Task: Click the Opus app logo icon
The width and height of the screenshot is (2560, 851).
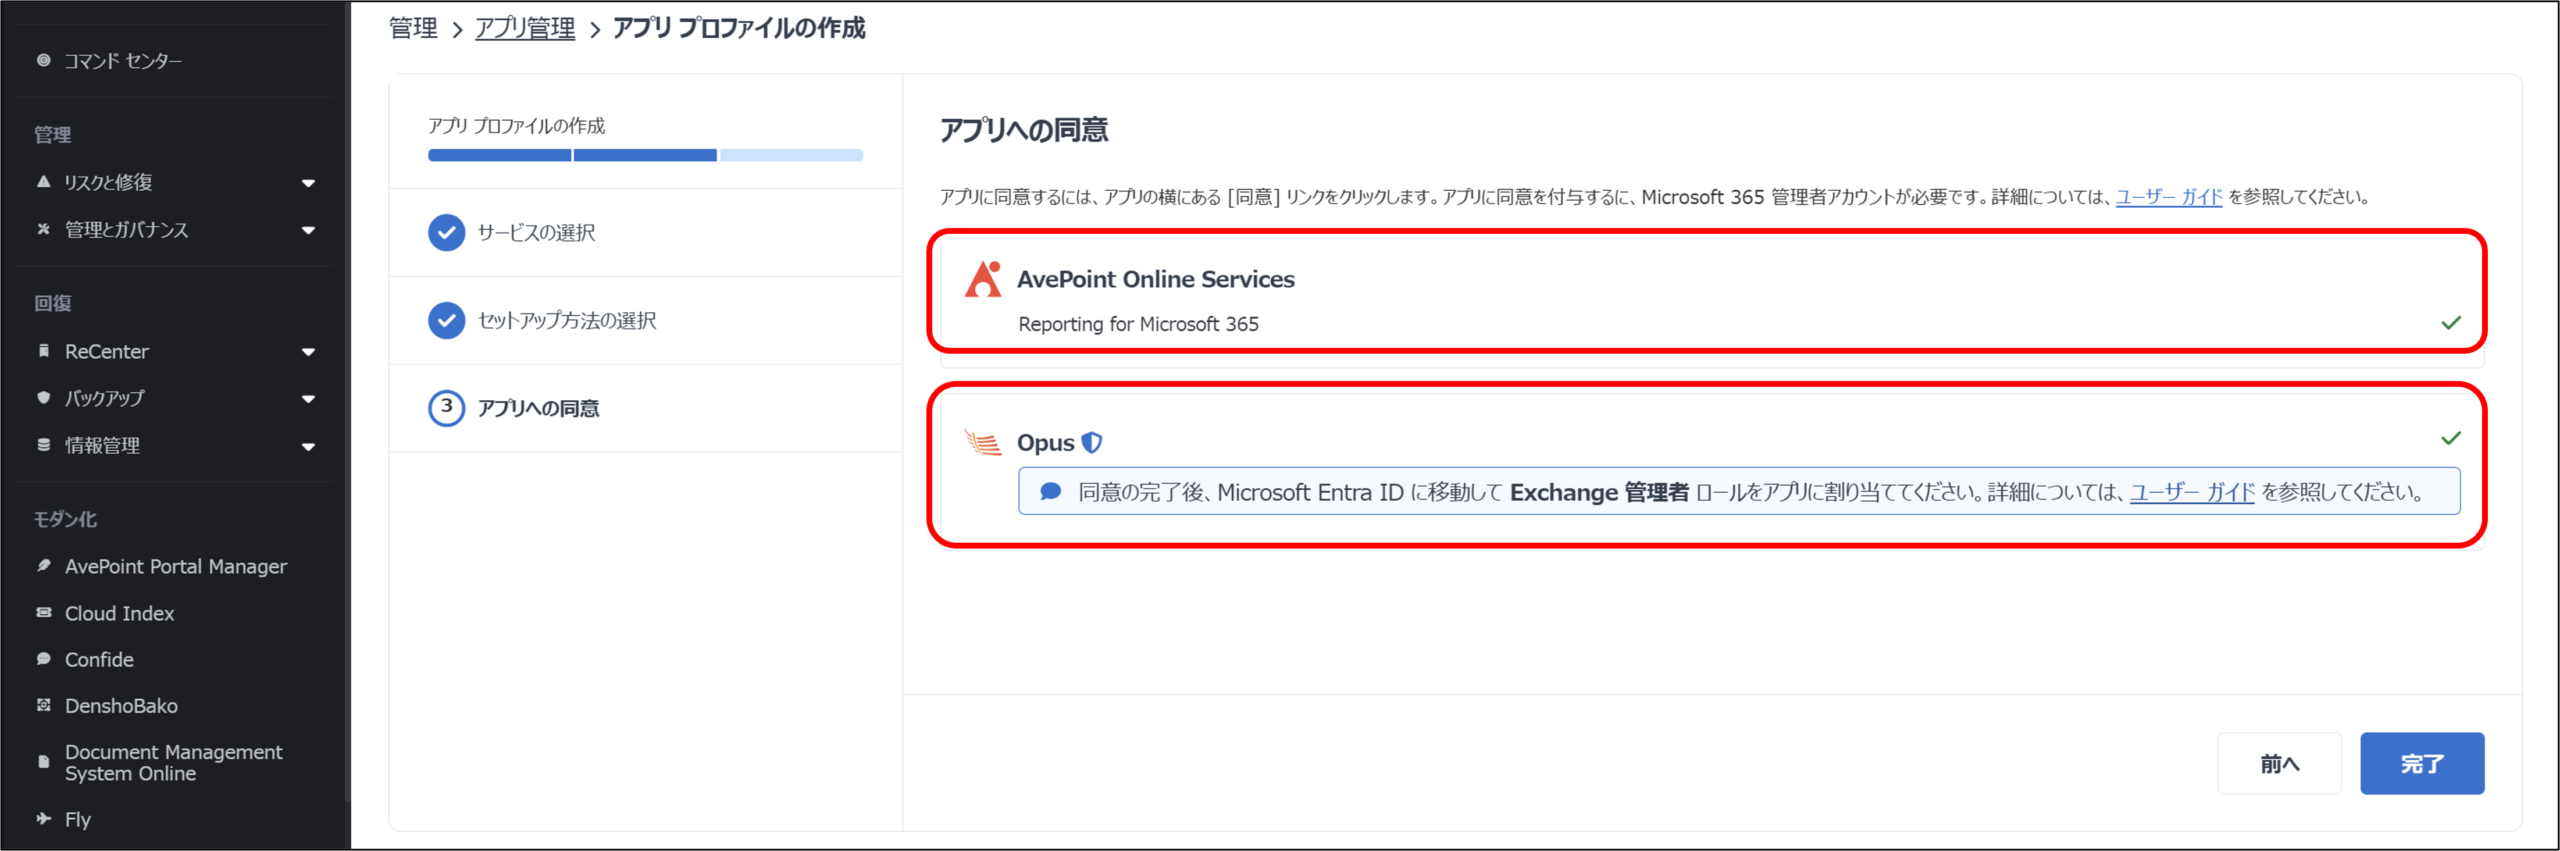Action: tap(982, 442)
